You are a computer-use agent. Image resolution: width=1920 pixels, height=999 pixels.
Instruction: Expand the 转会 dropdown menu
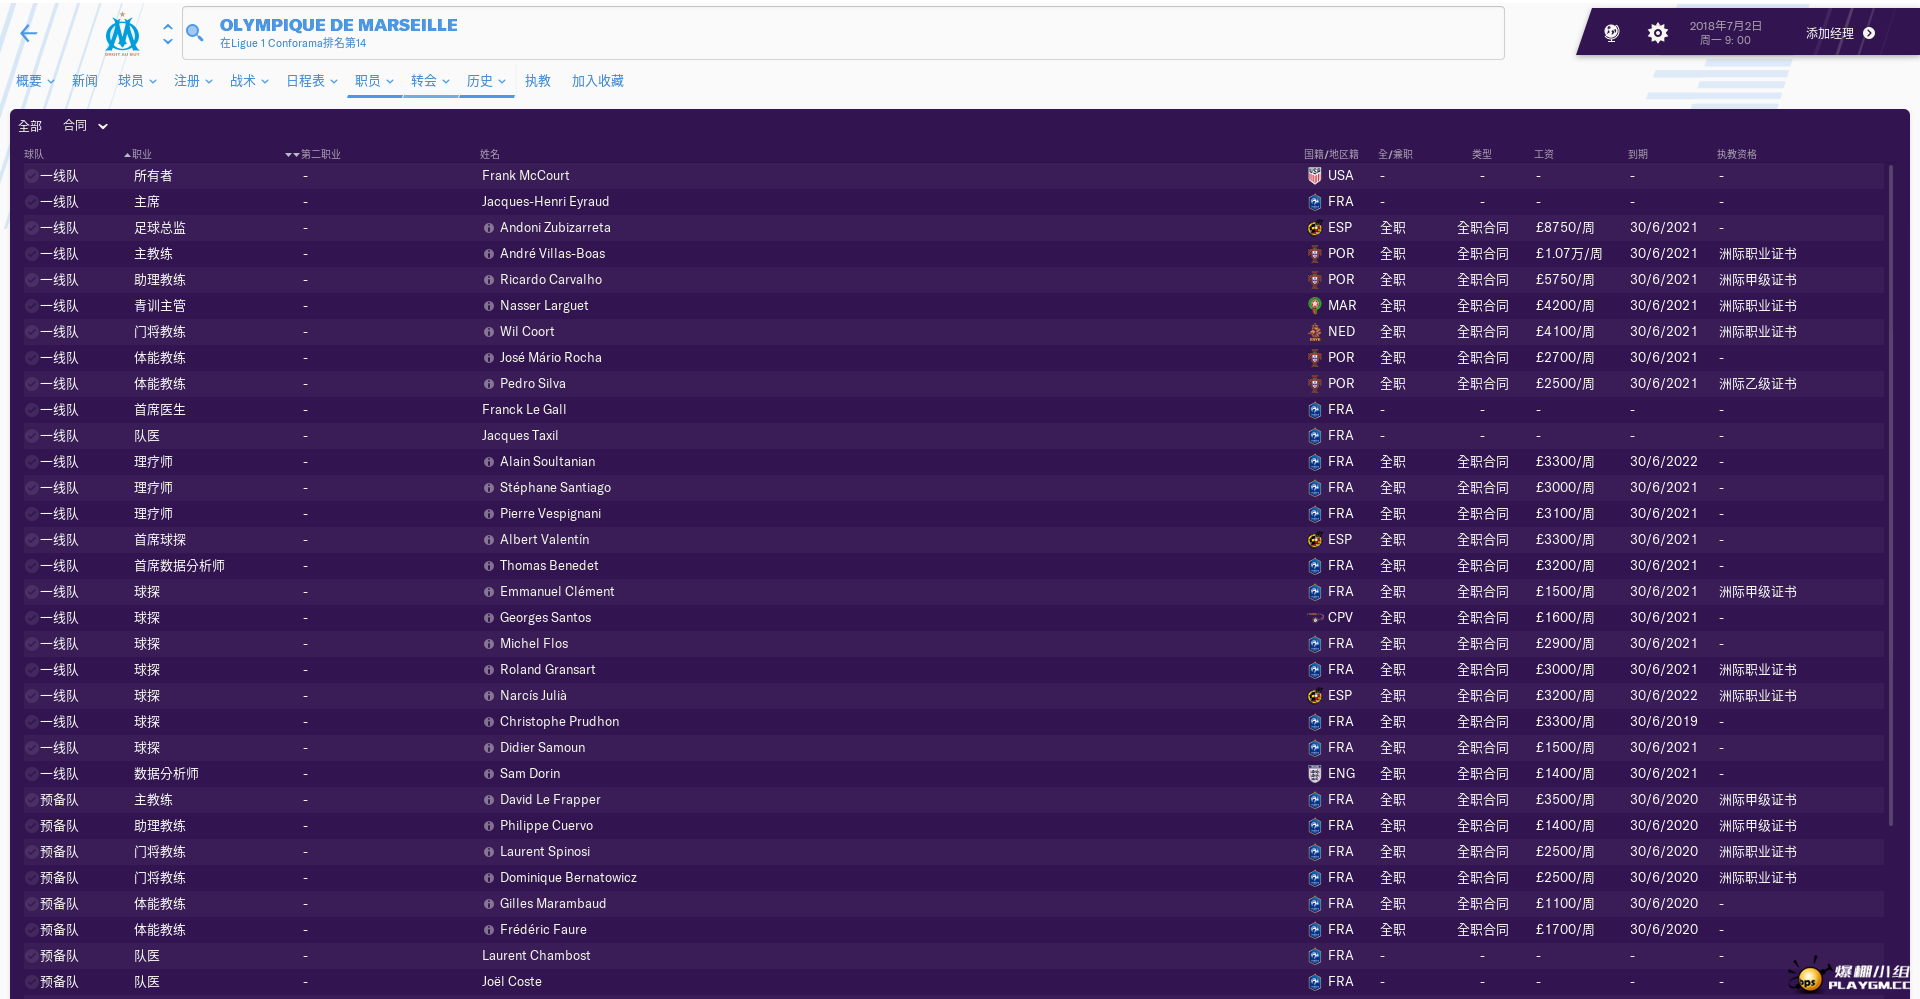tap(430, 81)
